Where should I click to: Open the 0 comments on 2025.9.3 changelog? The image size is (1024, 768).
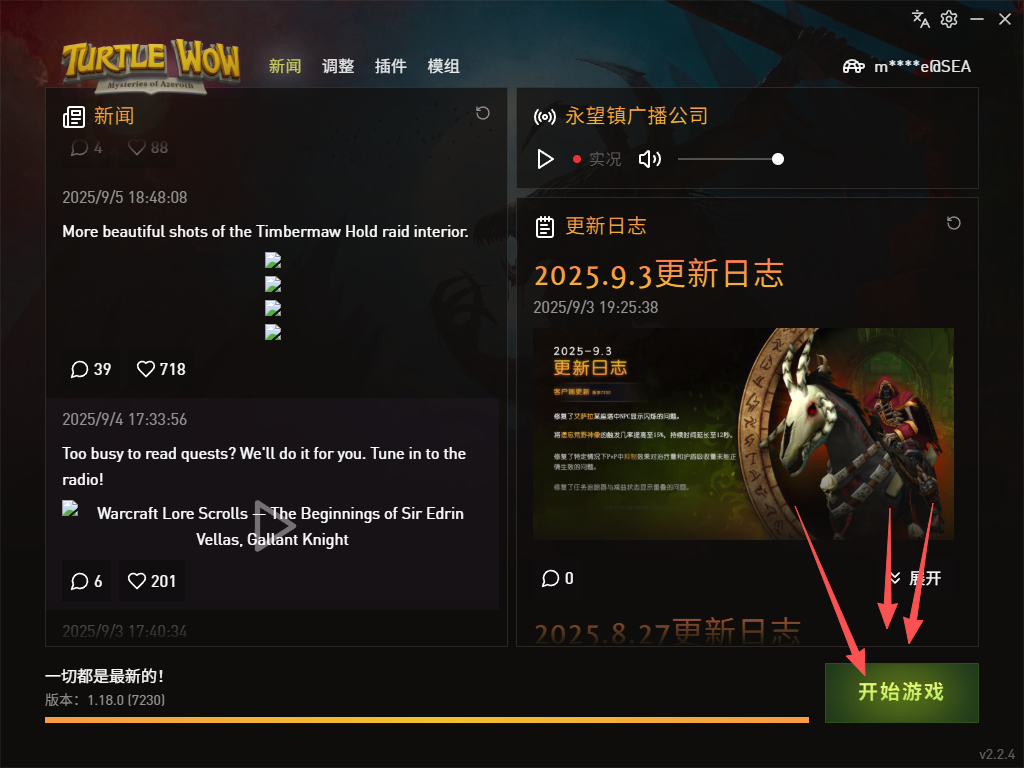pos(558,579)
